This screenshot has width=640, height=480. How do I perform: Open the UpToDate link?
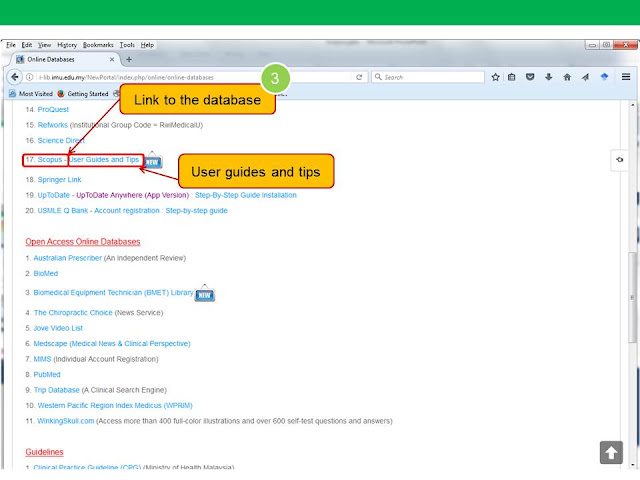click(53, 195)
